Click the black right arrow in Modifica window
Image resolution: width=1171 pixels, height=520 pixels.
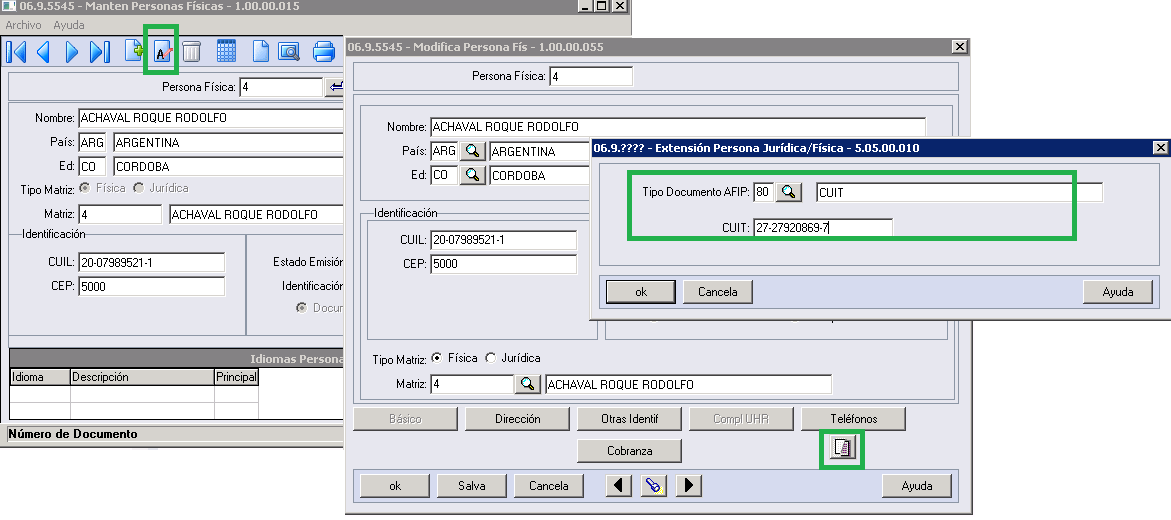coord(689,486)
